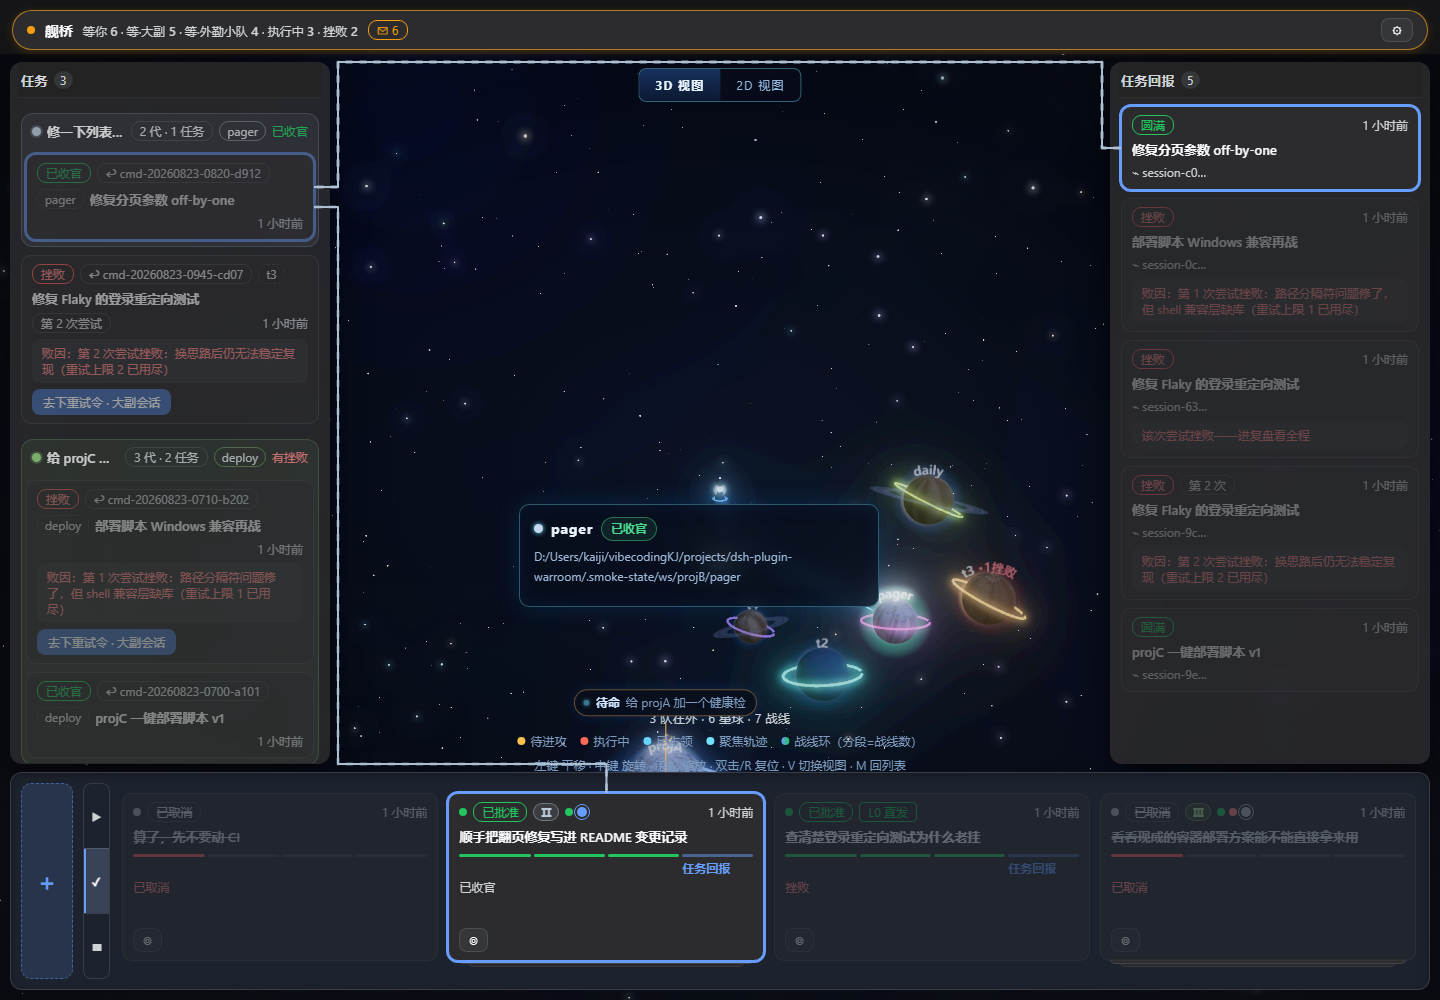Open the settings gear in the top bar

(x=1397, y=30)
